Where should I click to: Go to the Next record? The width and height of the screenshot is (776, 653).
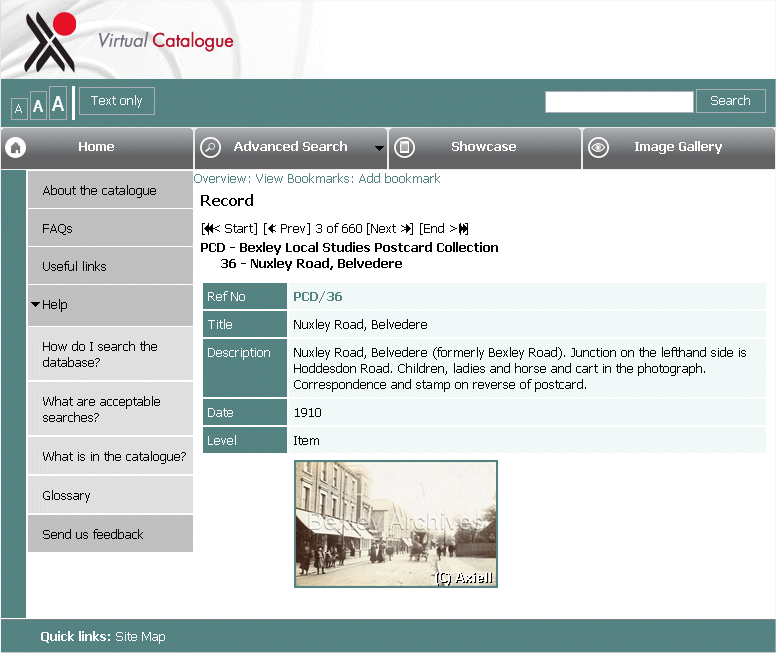[390, 229]
